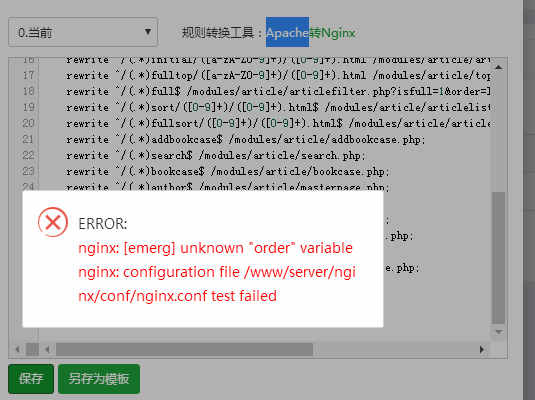Click the 另存为模板 save-as-template button
Image resolution: width=535 pixels, height=400 pixels.
coord(99,379)
